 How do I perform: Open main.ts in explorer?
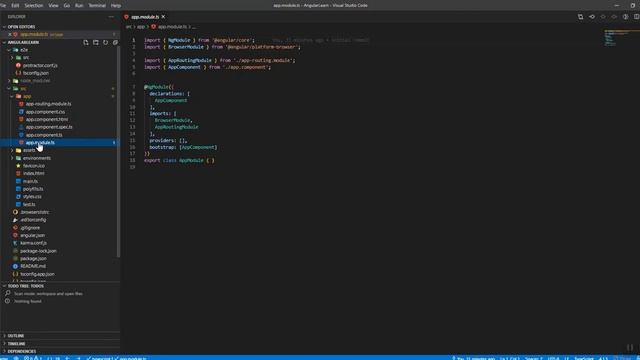tap(30, 181)
